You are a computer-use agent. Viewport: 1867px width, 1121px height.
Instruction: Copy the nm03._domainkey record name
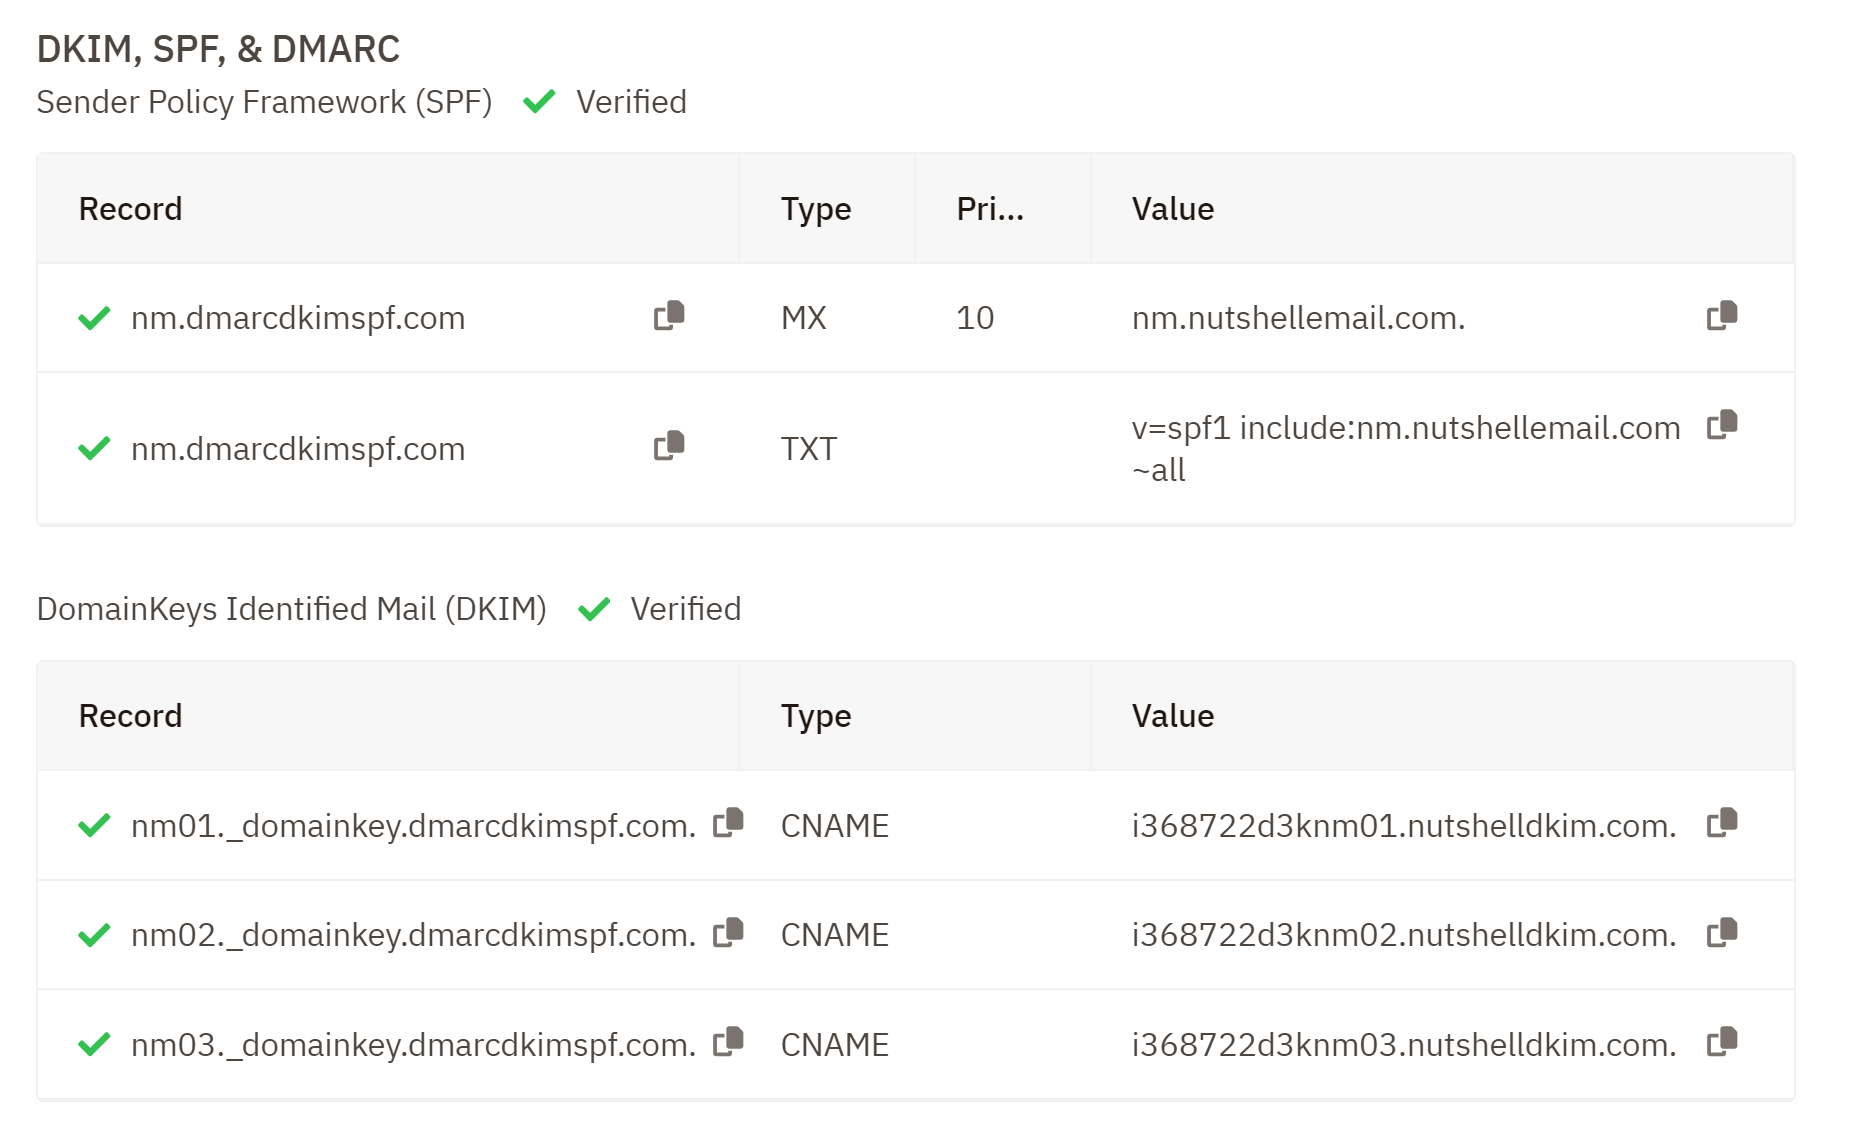tap(728, 1043)
